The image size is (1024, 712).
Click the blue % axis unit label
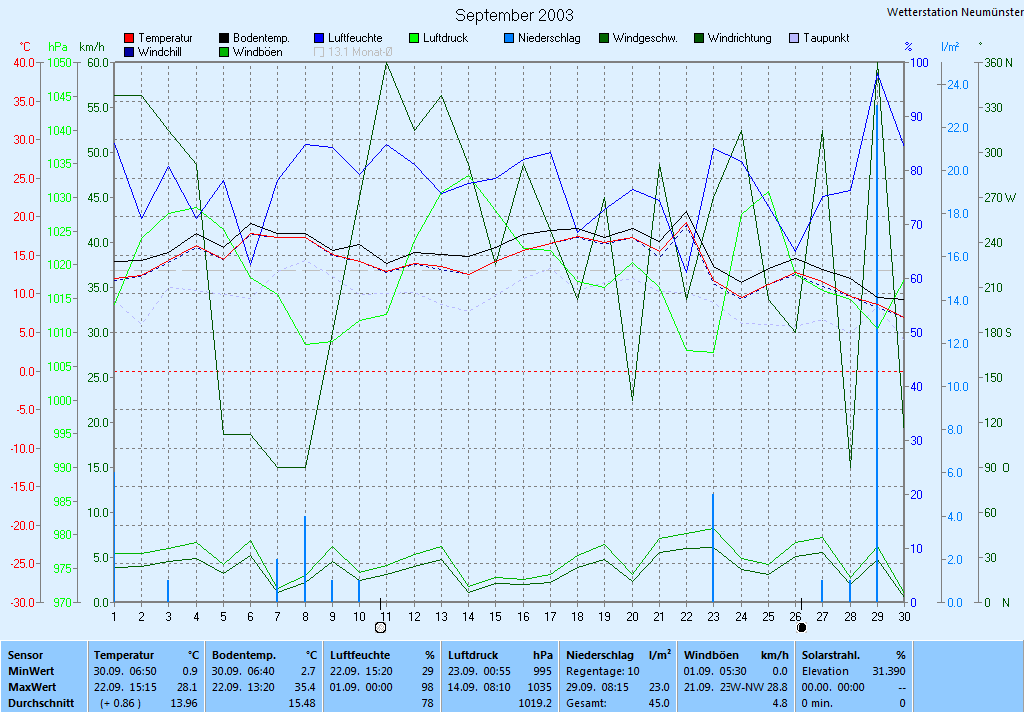coord(908,47)
